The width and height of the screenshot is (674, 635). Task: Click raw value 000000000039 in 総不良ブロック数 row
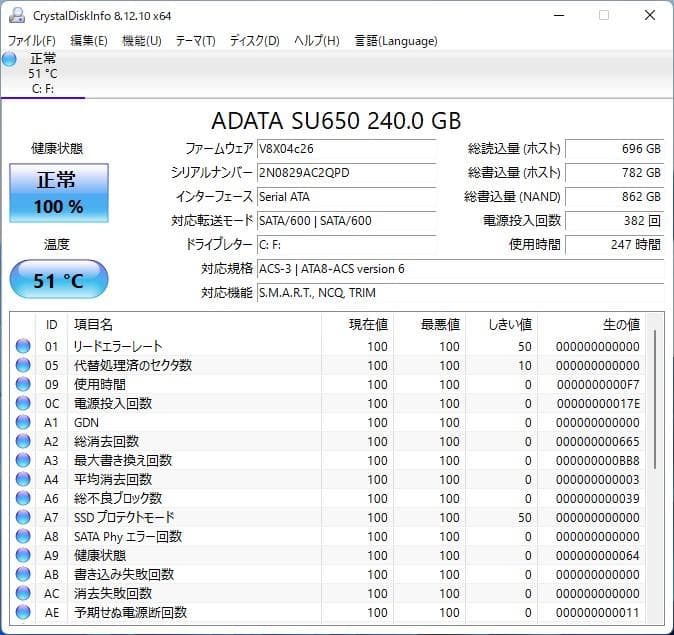coord(598,498)
